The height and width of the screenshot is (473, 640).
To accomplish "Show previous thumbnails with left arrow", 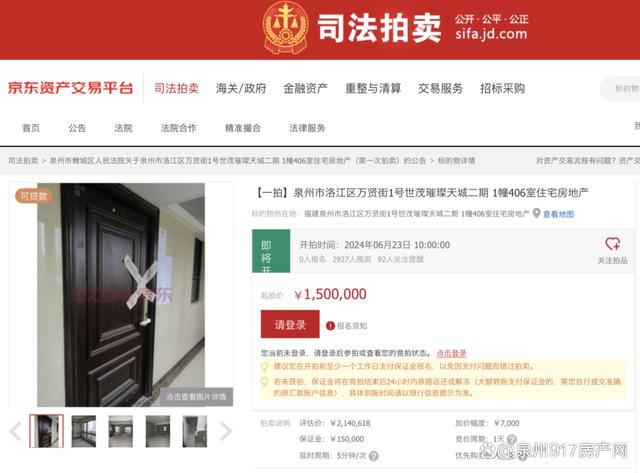I will [x=16, y=431].
